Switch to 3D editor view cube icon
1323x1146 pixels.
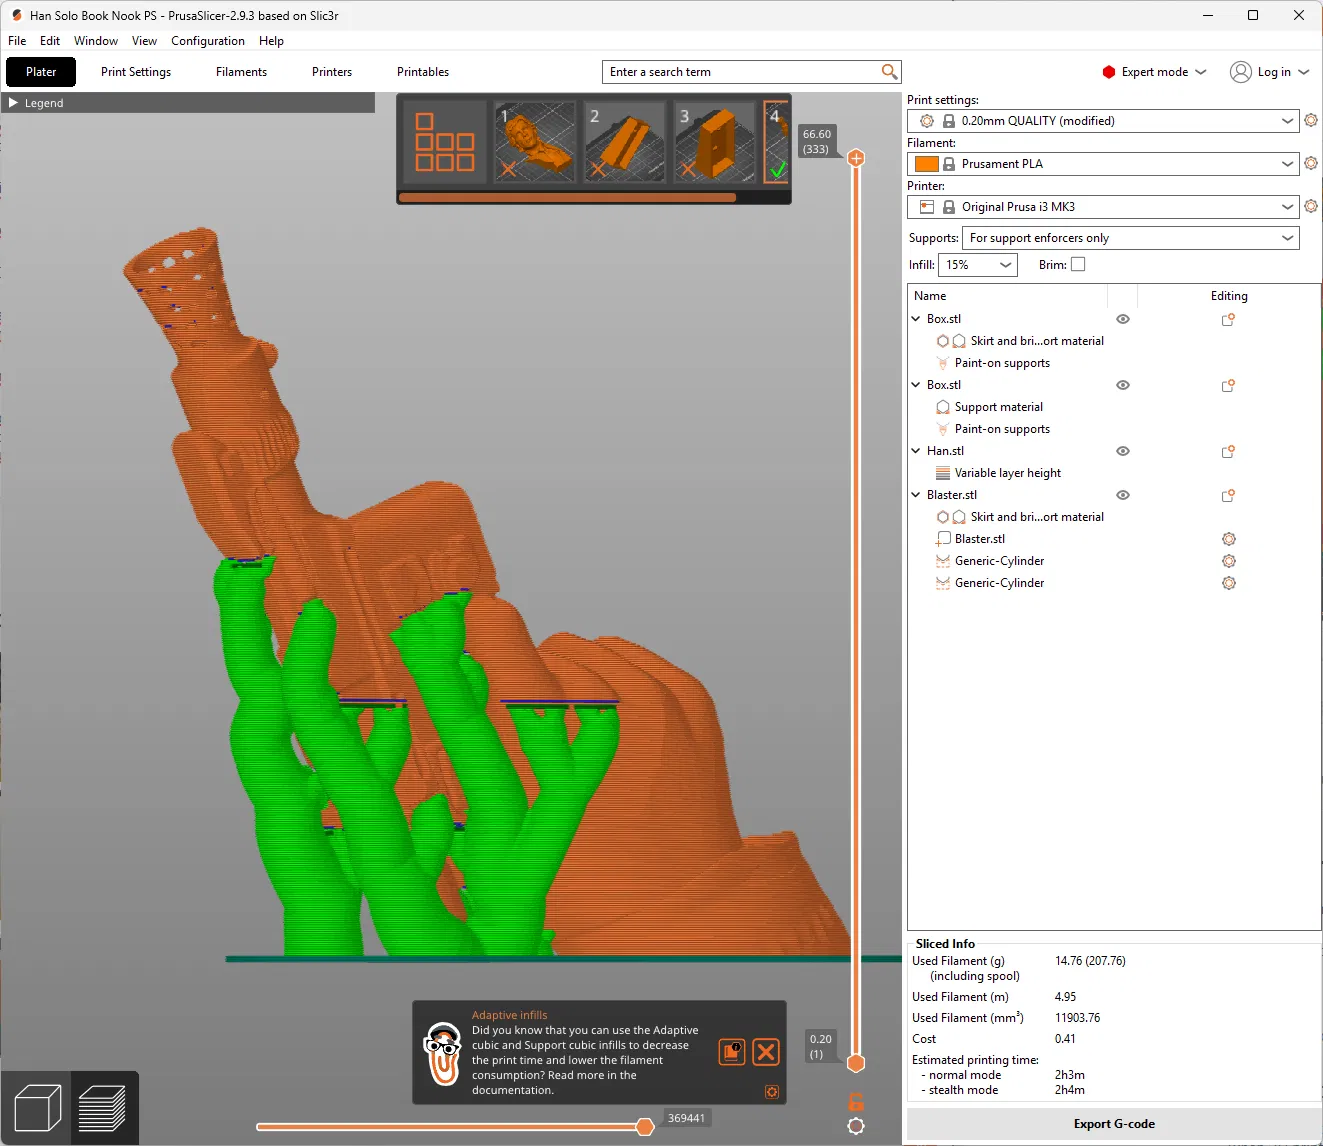(x=38, y=1108)
